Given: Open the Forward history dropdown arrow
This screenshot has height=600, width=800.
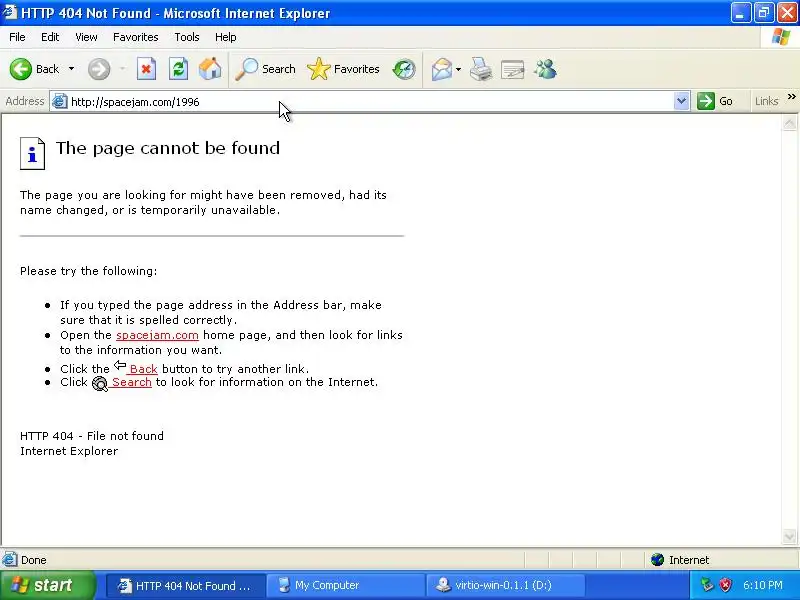Looking at the screenshot, I should point(122,69).
